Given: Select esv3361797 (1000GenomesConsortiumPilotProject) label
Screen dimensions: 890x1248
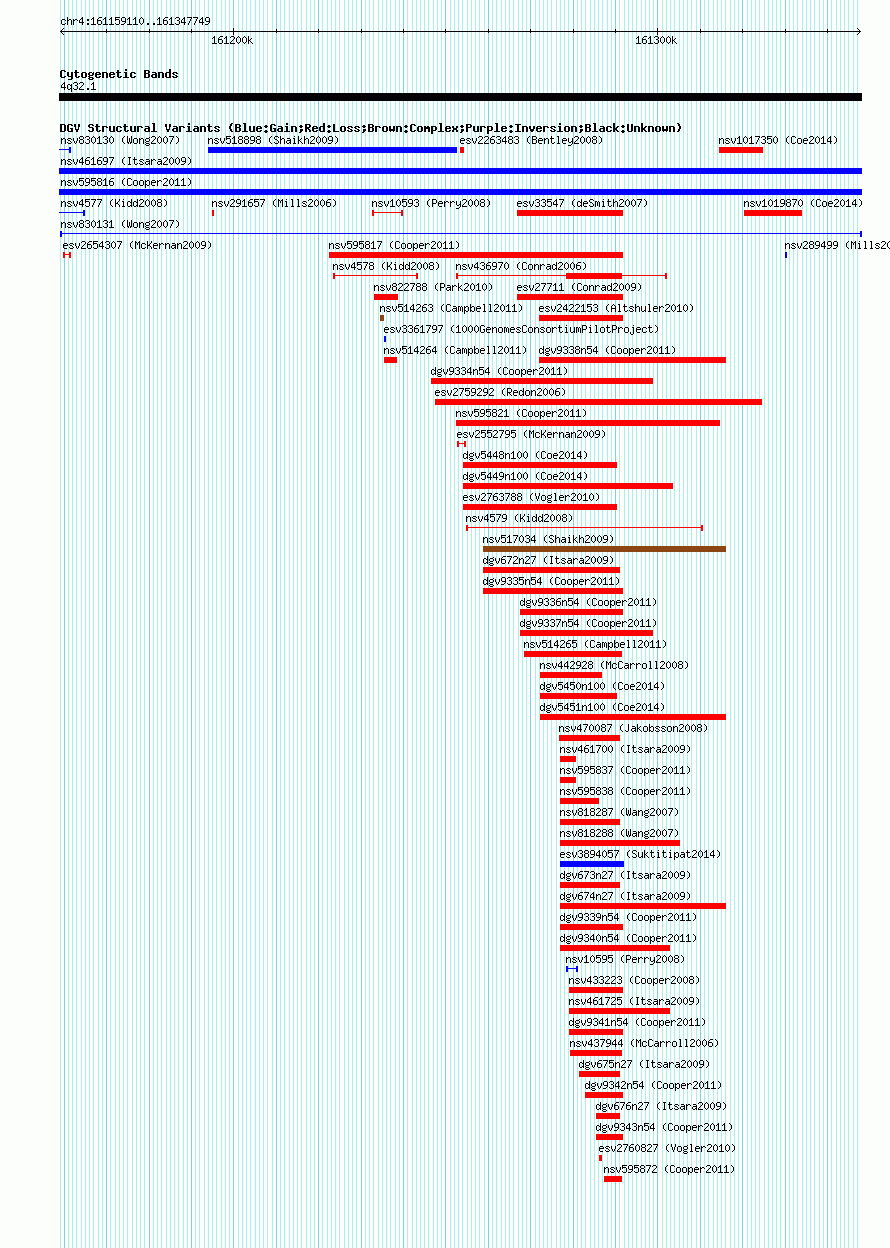Looking at the screenshot, I should click(521, 329).
